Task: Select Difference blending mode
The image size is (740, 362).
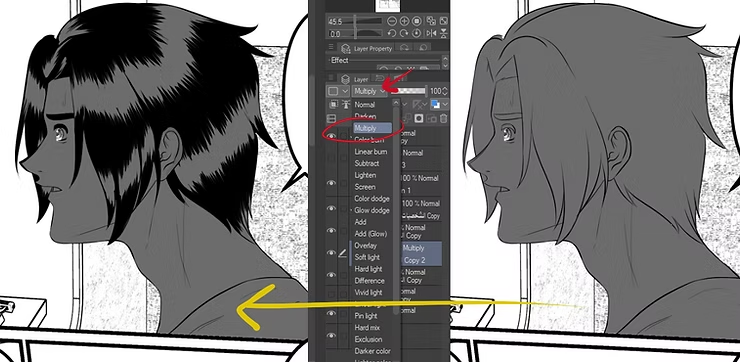Action: coord(370,281)
